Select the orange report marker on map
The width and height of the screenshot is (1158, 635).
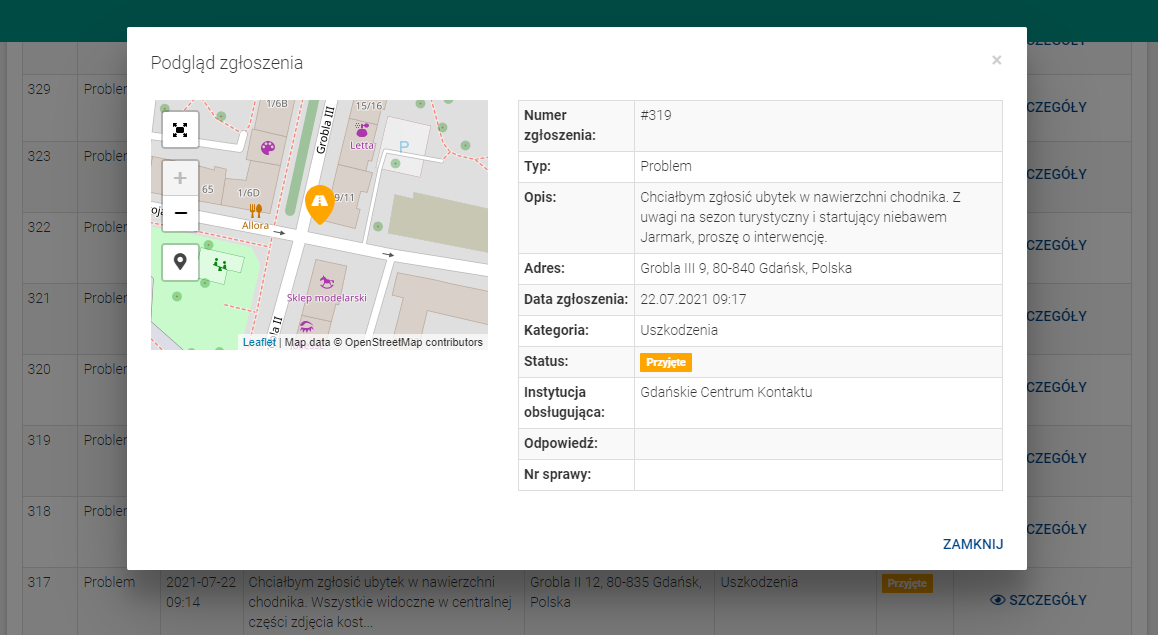click(320, 205)
